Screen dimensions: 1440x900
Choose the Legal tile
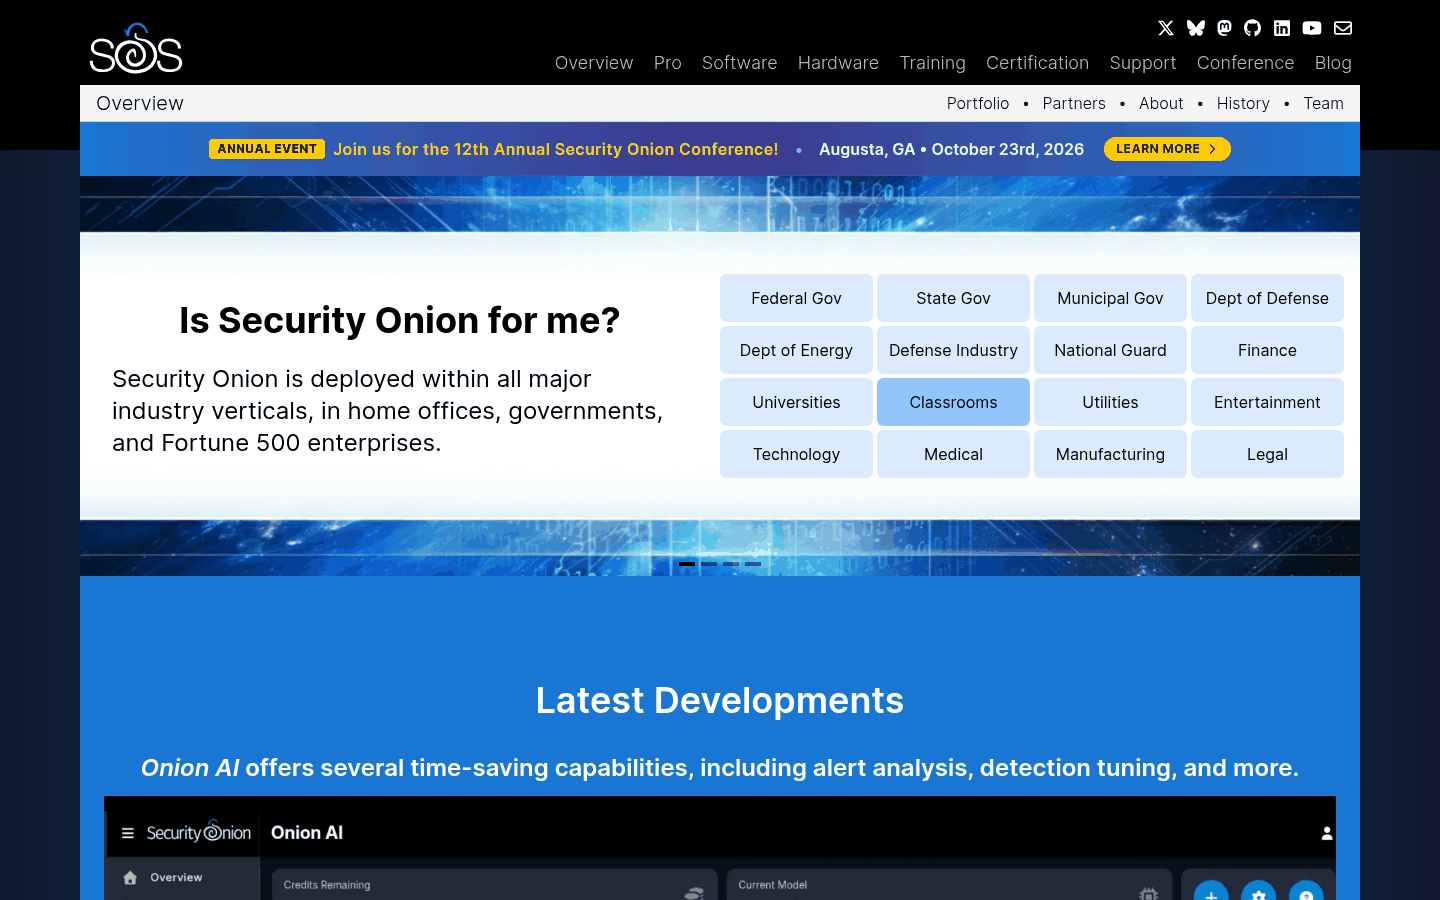point(1267,454)
